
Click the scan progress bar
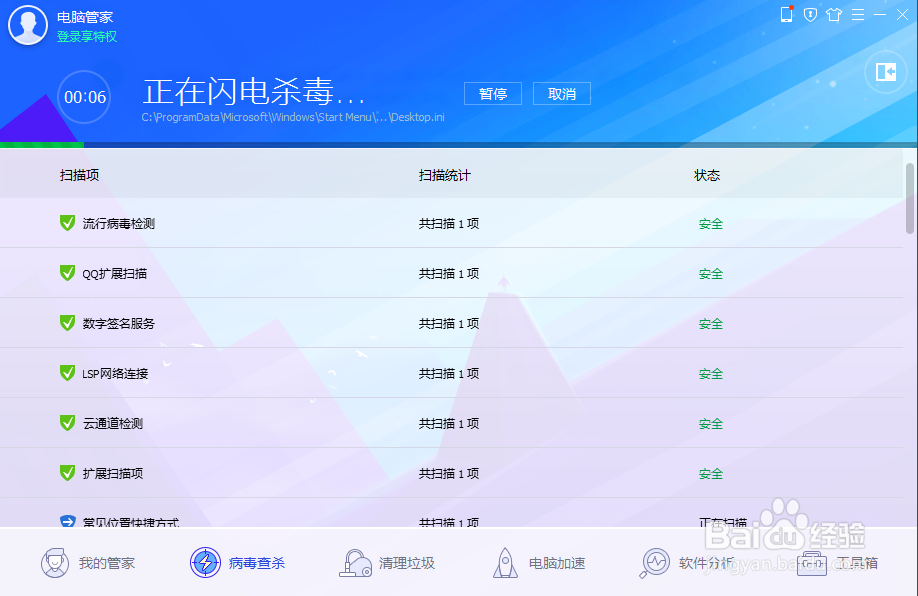(x=459, y=145)
